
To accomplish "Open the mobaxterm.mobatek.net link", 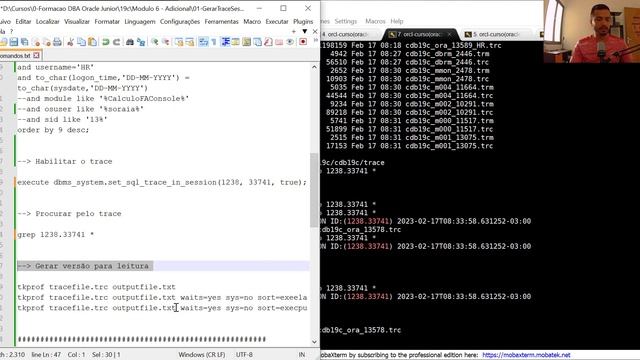I will point(526,355).
